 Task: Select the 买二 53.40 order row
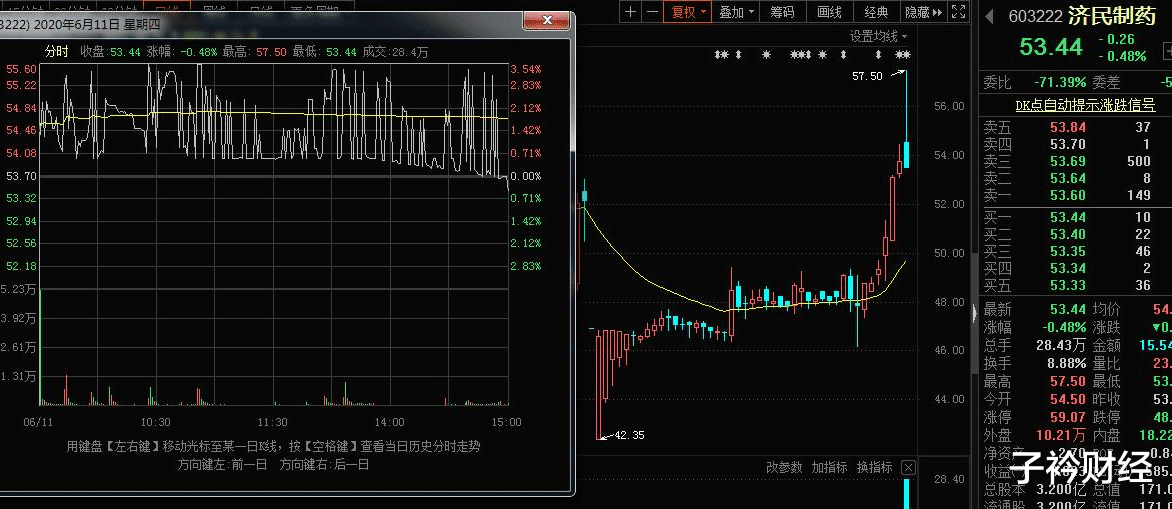click(x=1076, y=235)
